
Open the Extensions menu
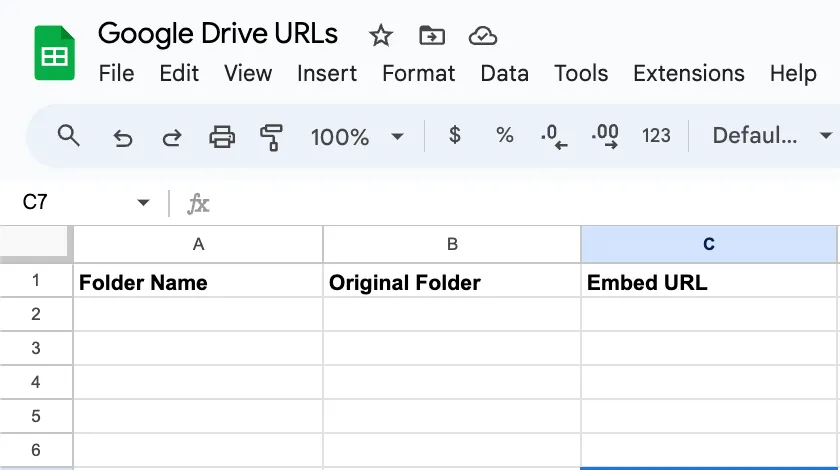pyautogui.click(x=688, y=73)
